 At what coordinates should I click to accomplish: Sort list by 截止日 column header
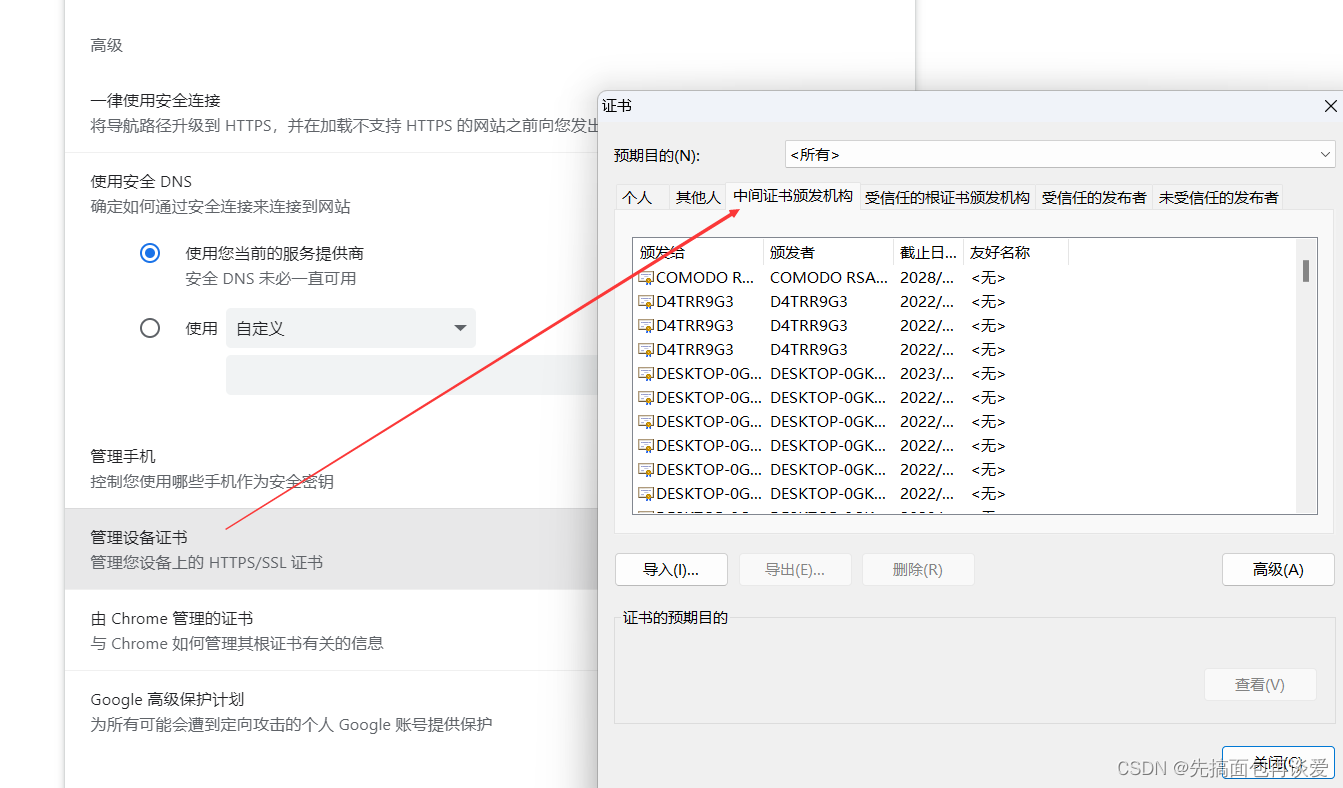(928, 252)
